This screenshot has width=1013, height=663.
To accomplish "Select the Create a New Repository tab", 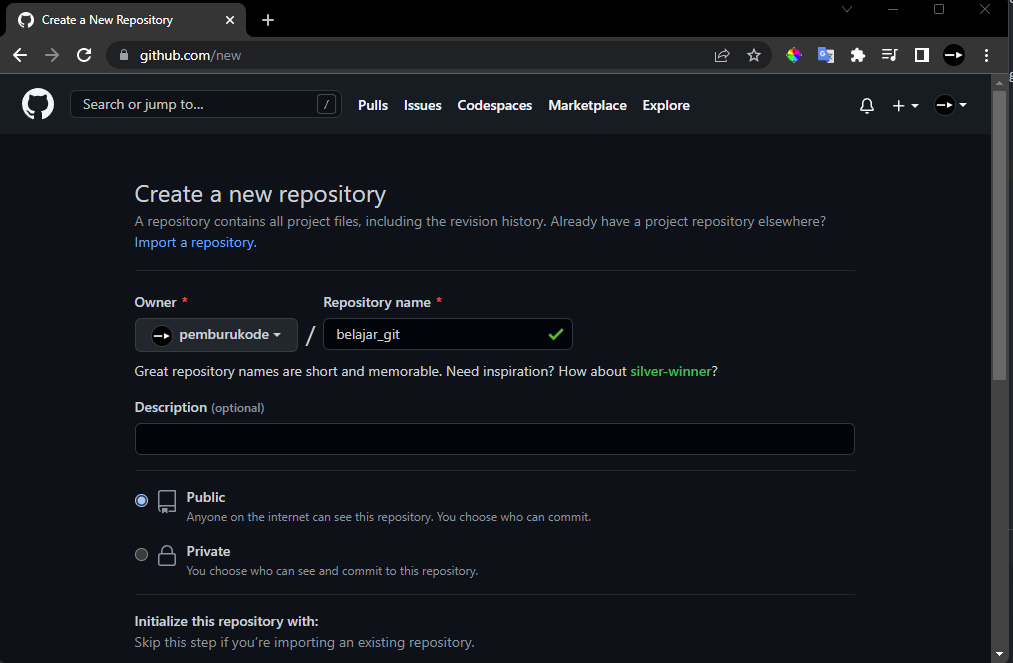I will [126, 20].
